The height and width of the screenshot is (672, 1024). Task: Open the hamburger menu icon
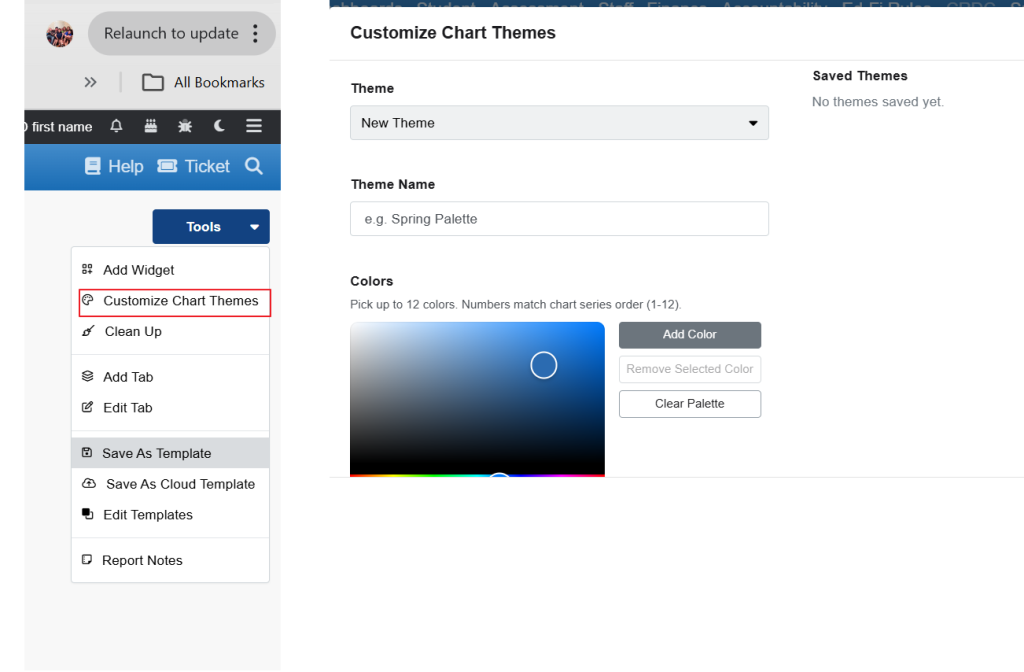[254, 126]
